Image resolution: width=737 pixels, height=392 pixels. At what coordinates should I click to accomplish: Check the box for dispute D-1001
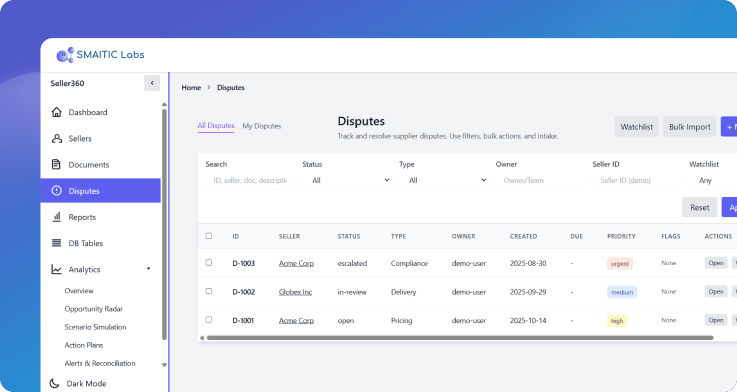point(209,320)
